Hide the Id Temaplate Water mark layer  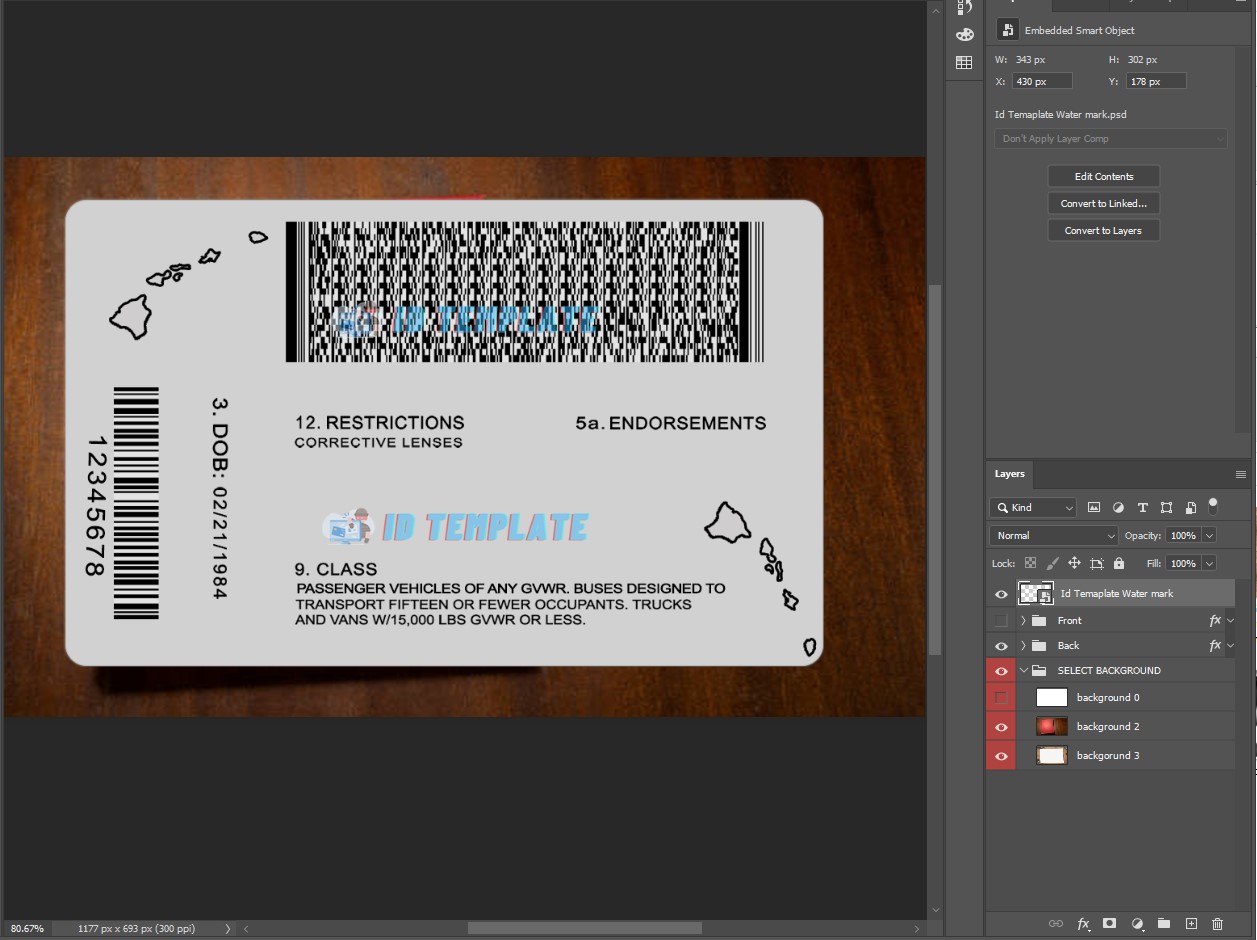point(1001,594)
